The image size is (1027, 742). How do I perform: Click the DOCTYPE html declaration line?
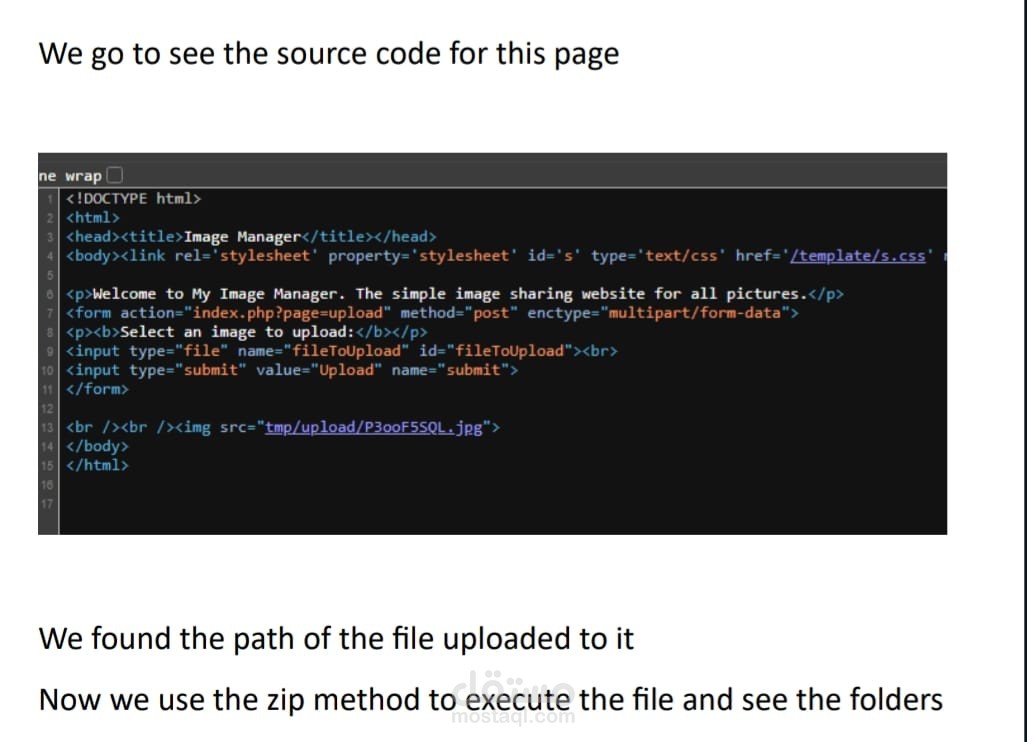click(x=133, y=198)
